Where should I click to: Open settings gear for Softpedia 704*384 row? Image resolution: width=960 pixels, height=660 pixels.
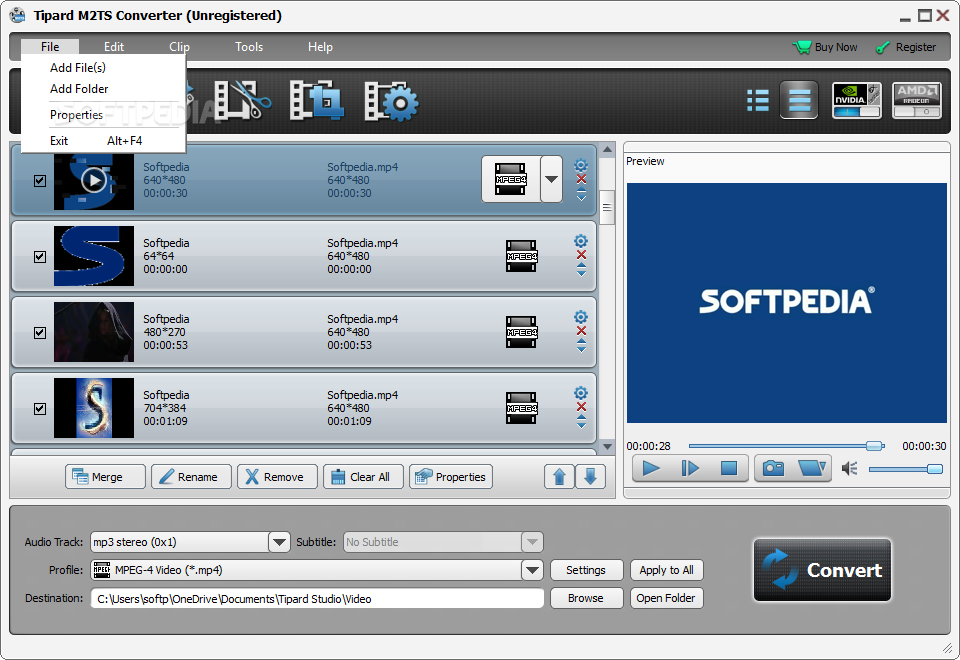[x=581, y=393]
